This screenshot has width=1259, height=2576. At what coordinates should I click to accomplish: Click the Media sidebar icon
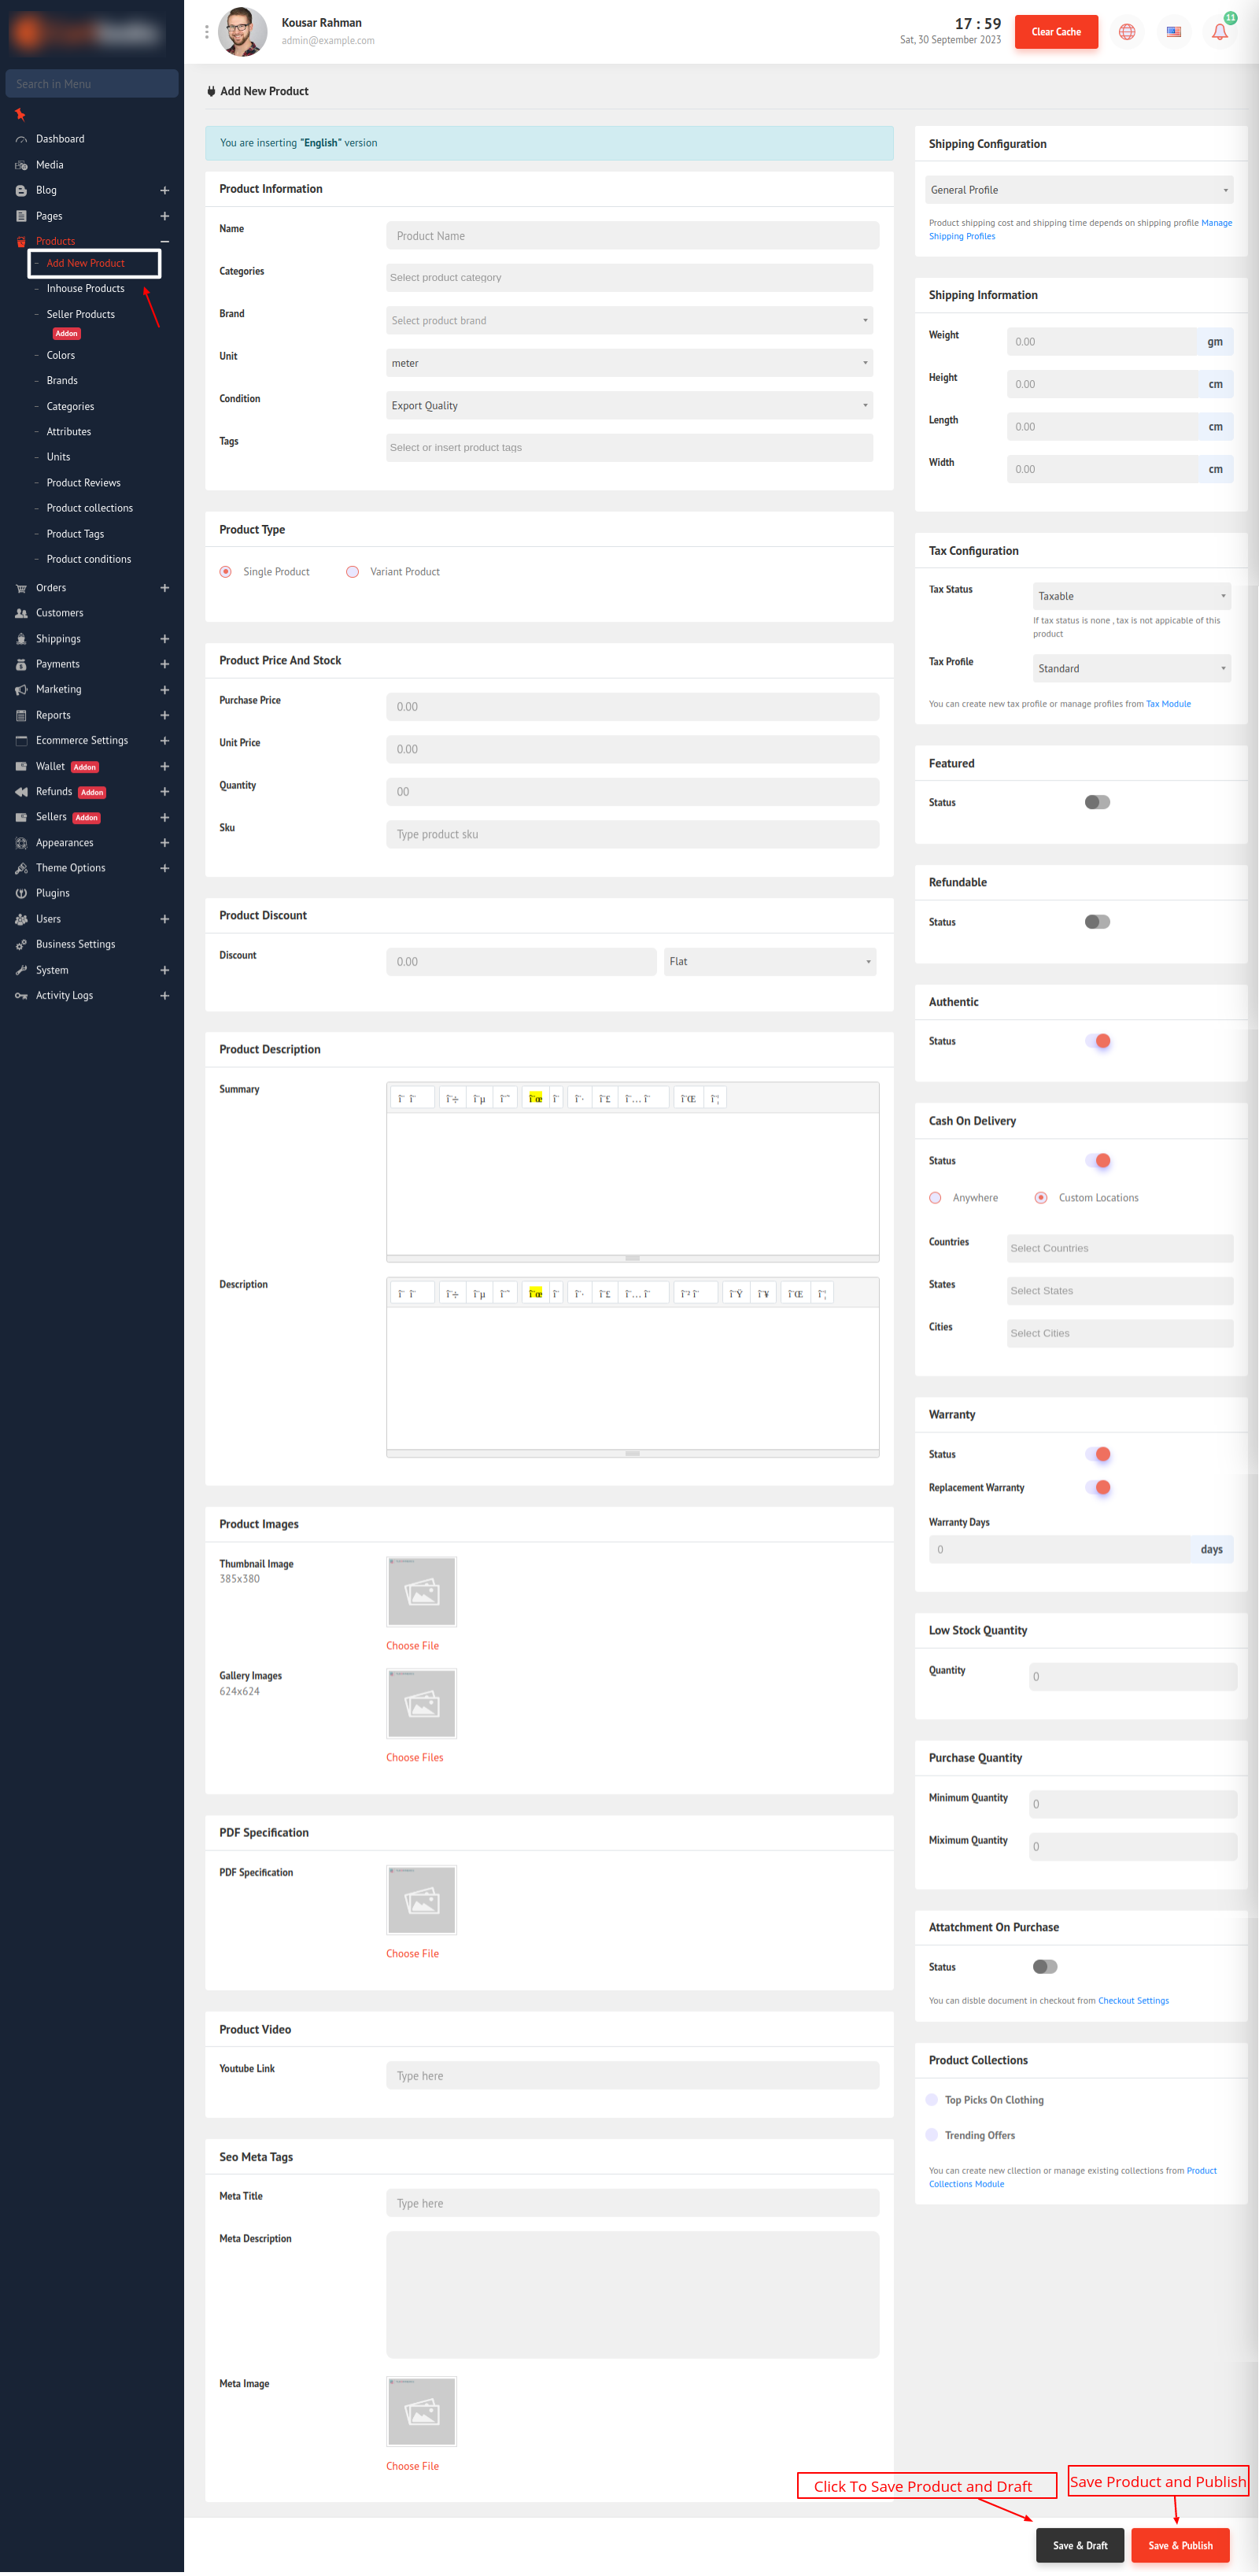(21, 165)
